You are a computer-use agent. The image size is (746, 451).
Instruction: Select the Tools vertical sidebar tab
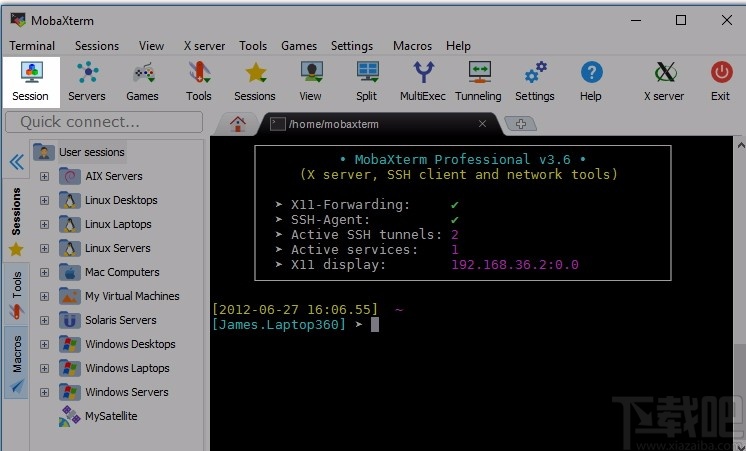point(16,294)
